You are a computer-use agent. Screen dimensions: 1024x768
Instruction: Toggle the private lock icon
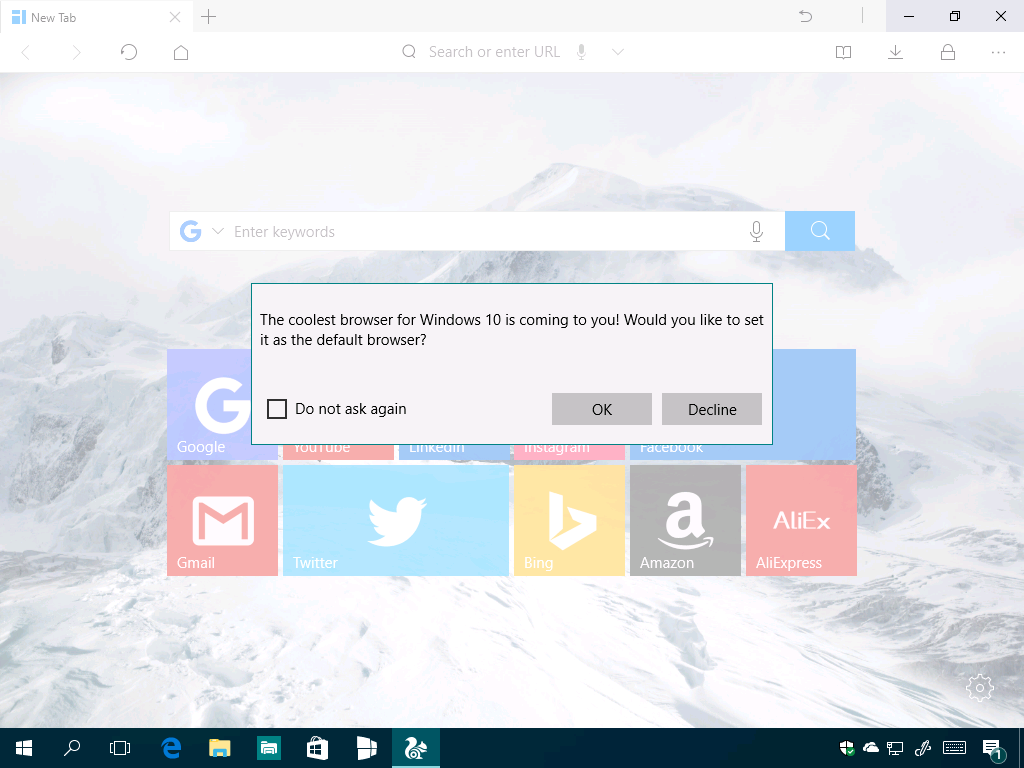[948, 52]
